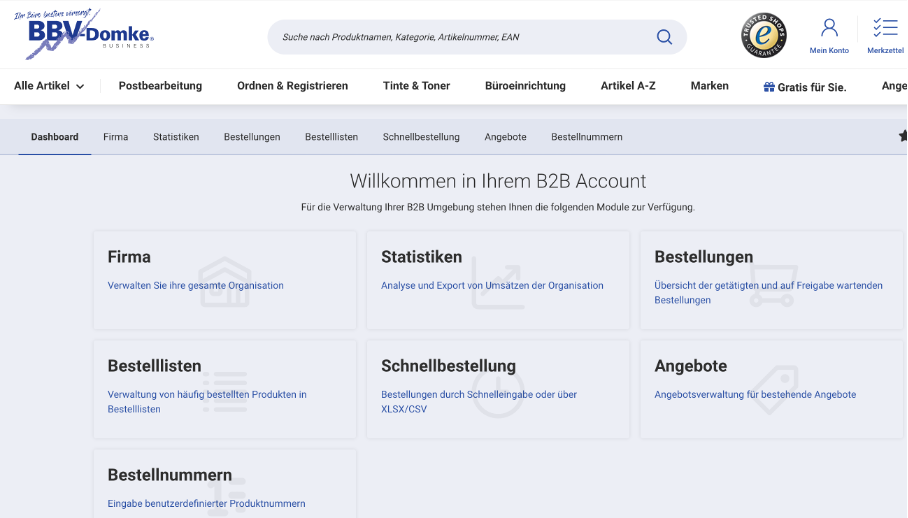
Task: Click Übersicht der getätigten Bestellungen link
Action: point(768,293)
